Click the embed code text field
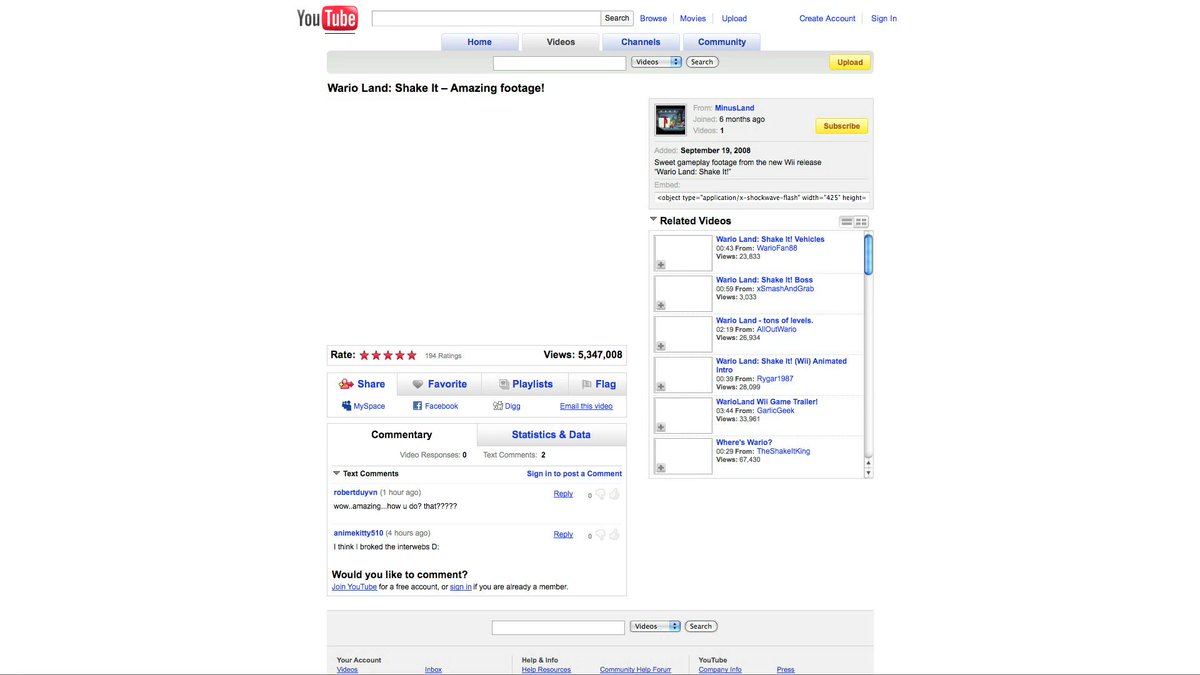1200x675 pixels. pos(762,198)
